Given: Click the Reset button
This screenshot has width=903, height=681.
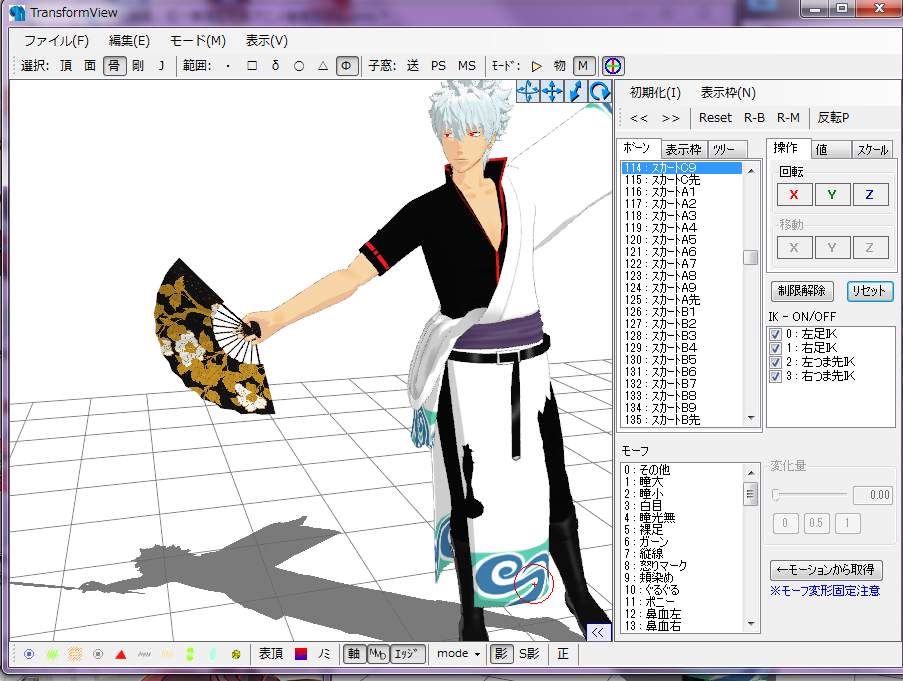Looking at the screenshot, I should tap(715, 118).
